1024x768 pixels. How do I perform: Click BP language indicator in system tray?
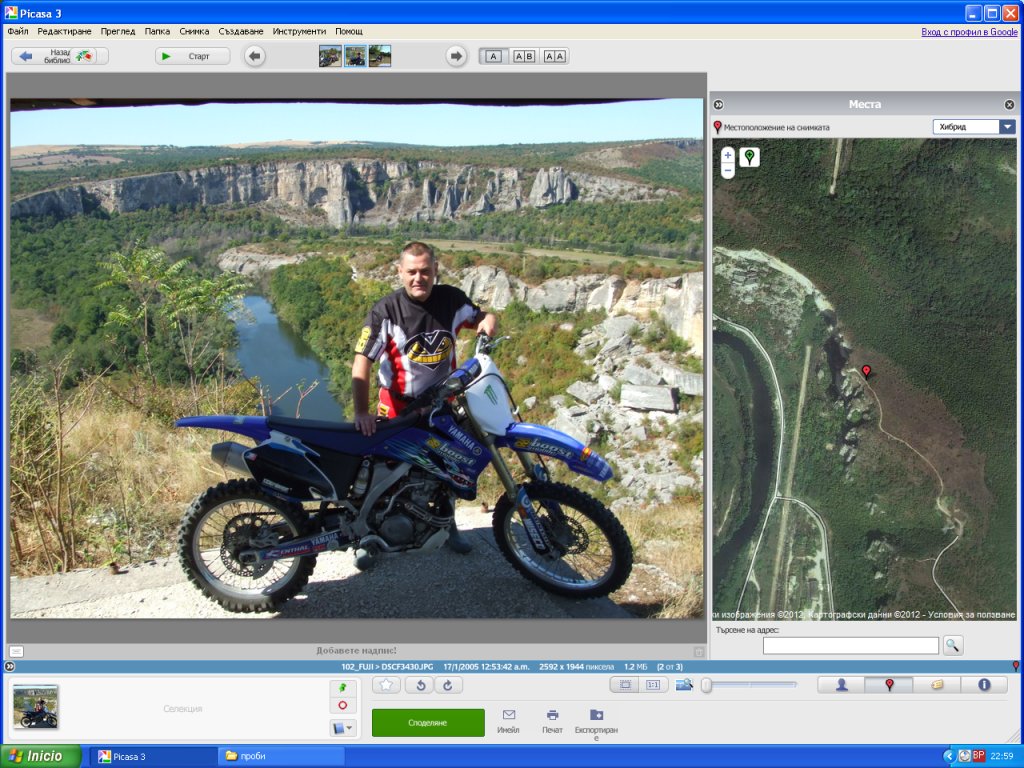click(x=978, y=756)
